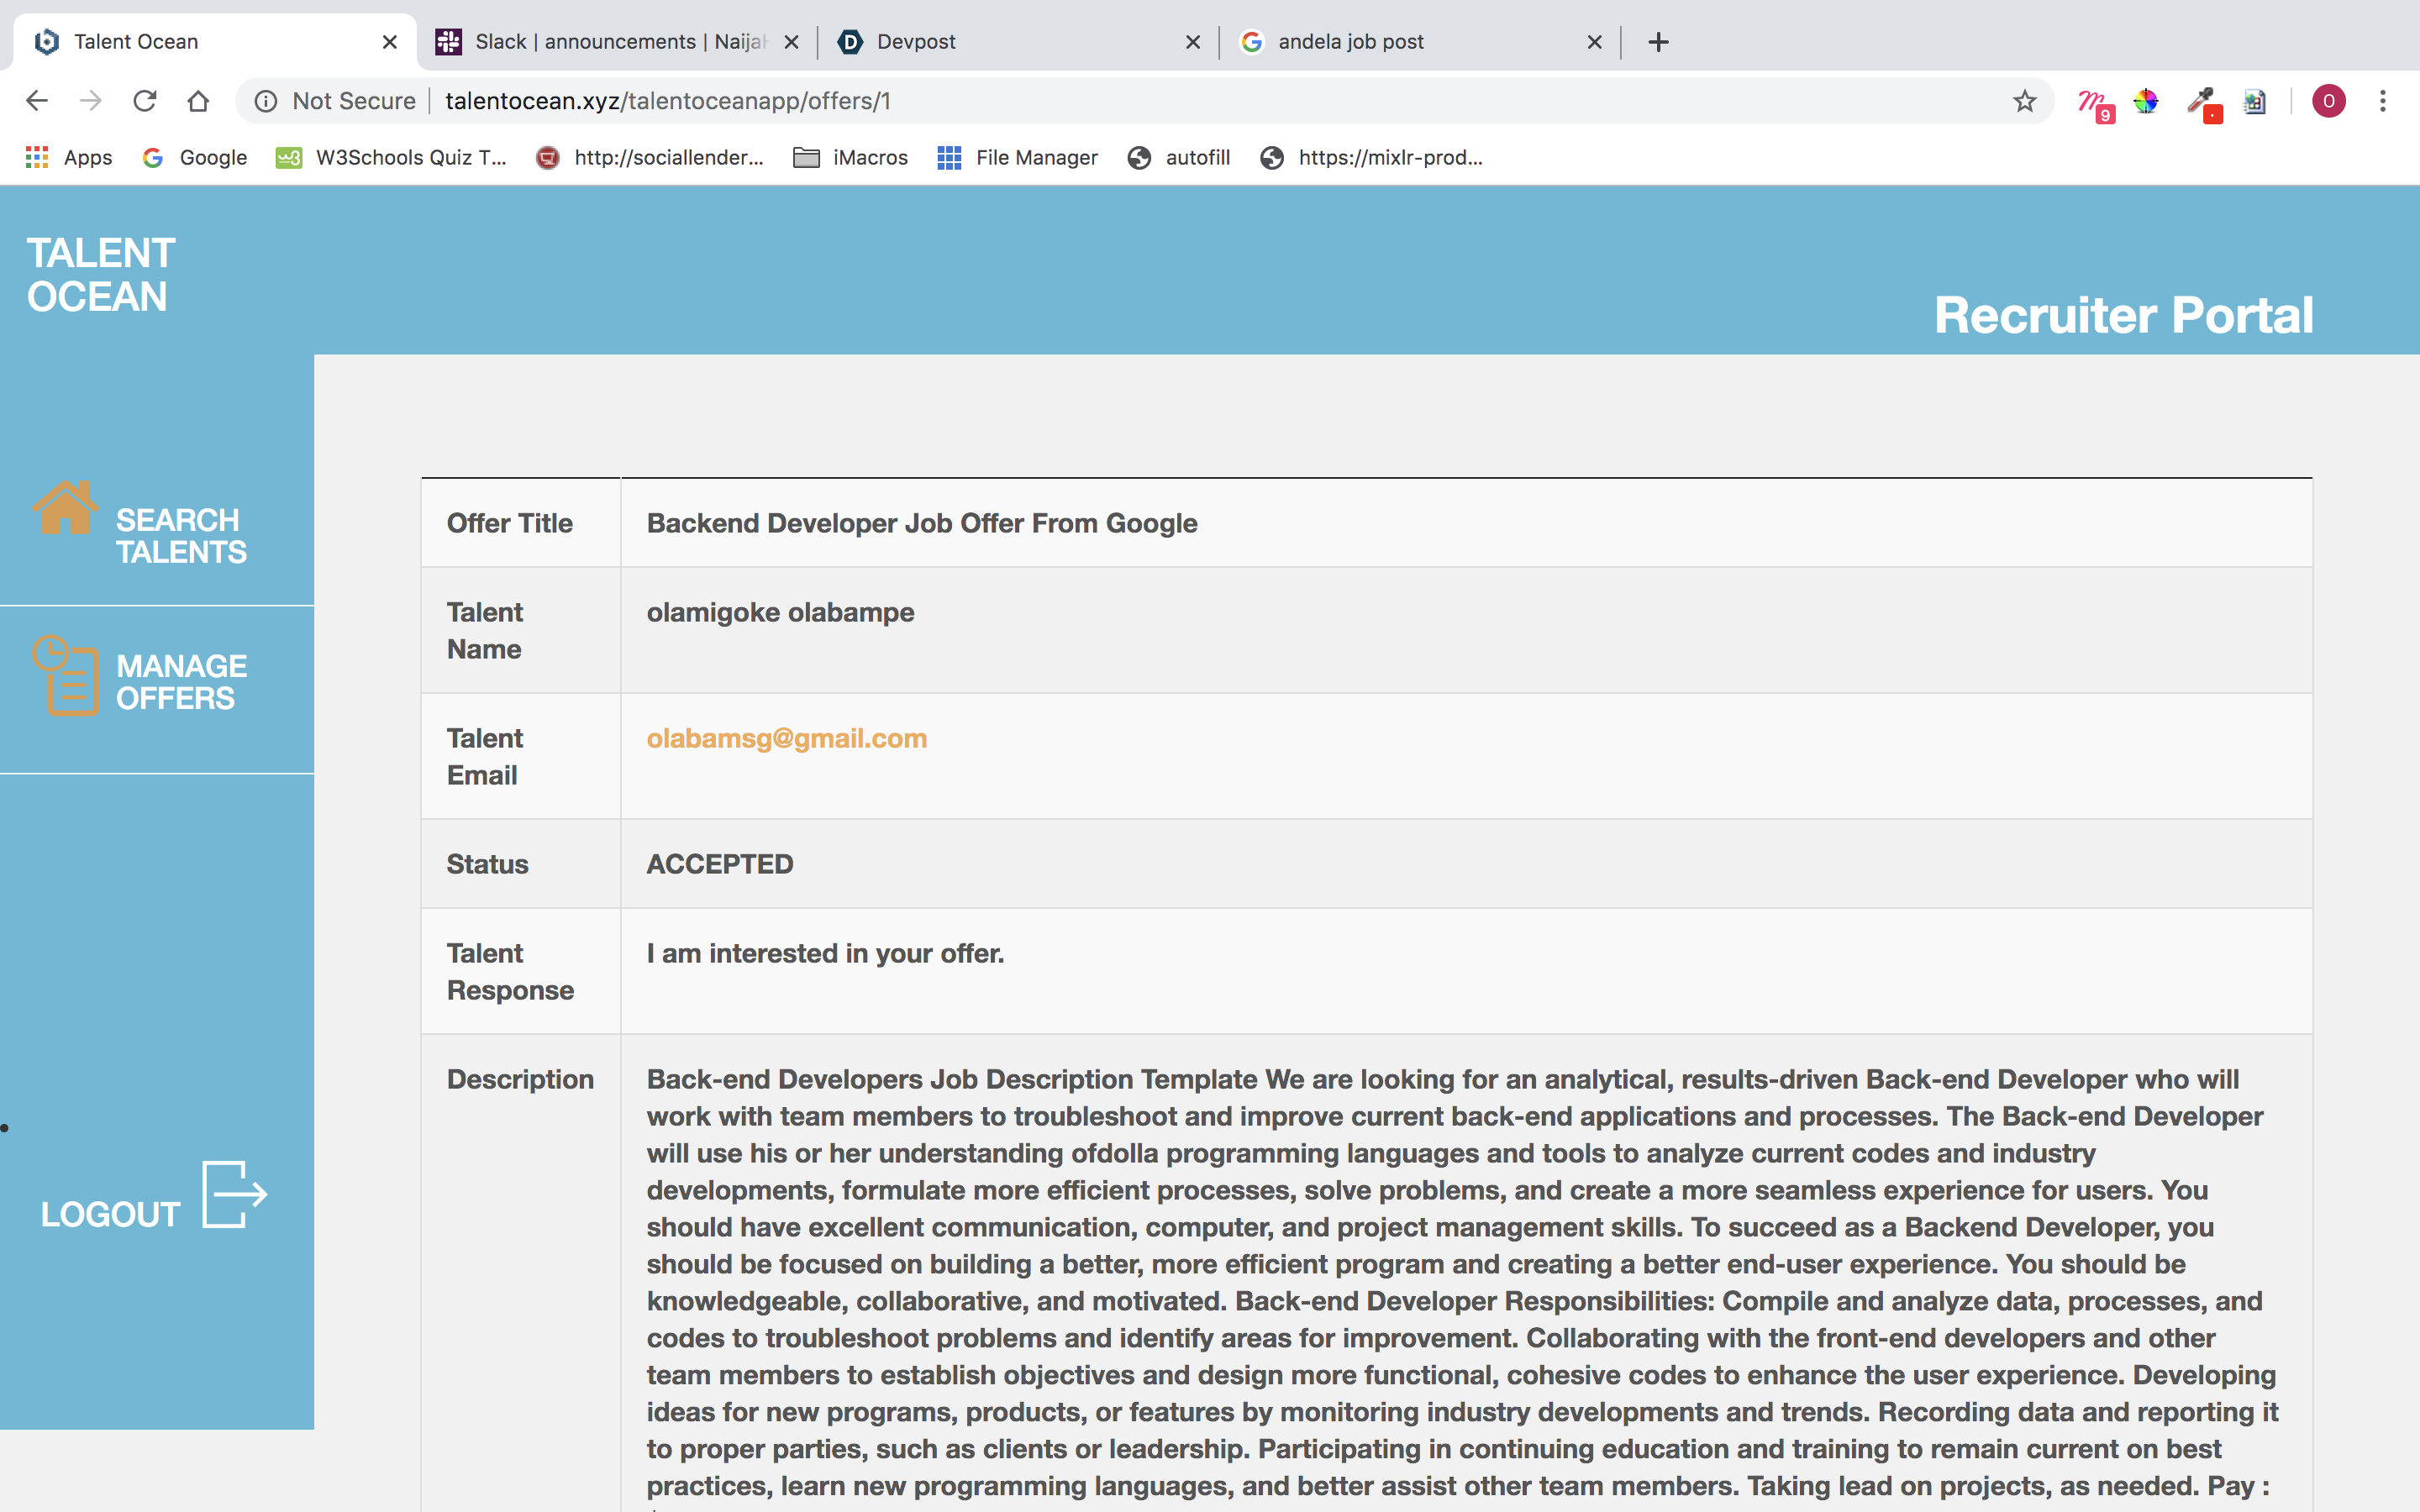Bookmark this page with the star icon

click(2024, 101)
